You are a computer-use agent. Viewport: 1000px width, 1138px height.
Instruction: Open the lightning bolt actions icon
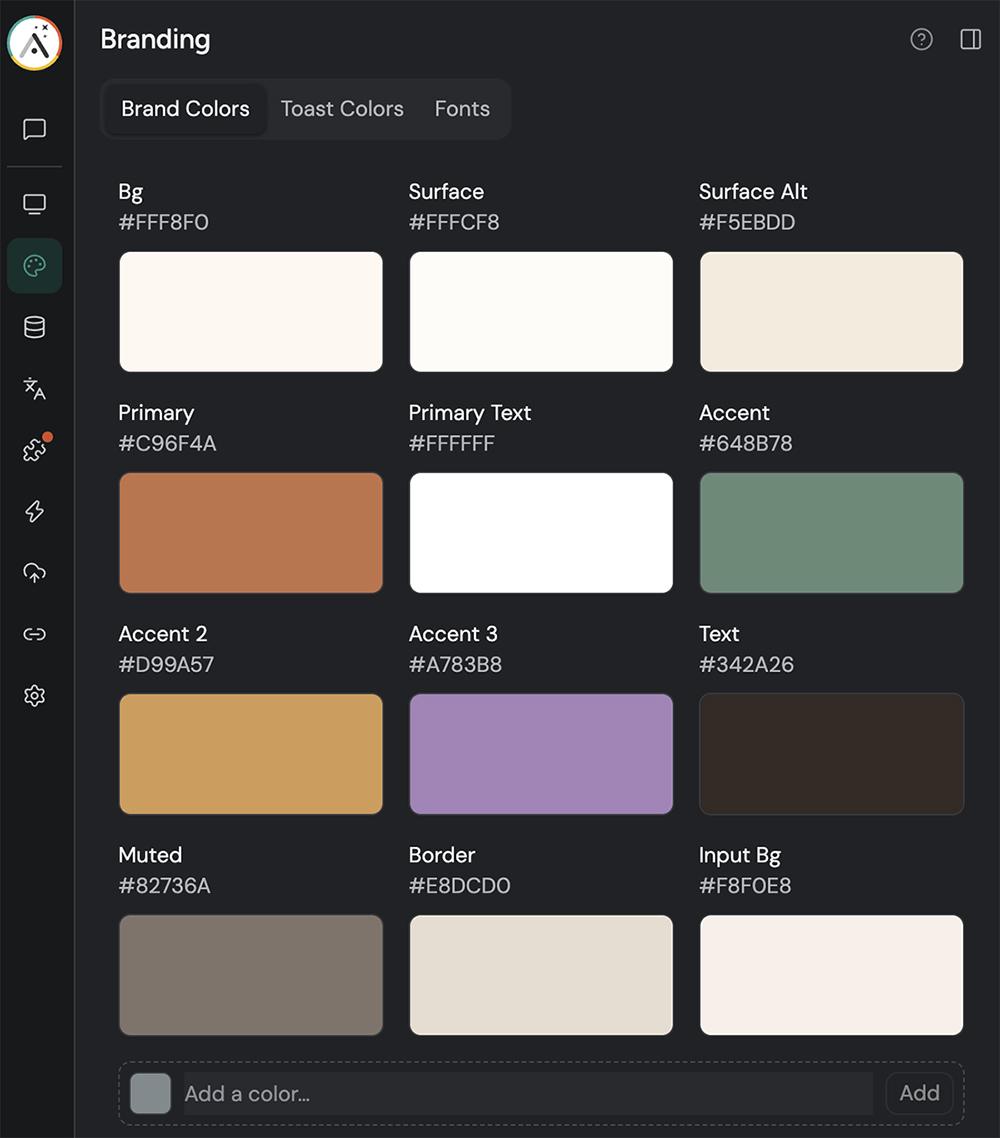click(35, 512)
